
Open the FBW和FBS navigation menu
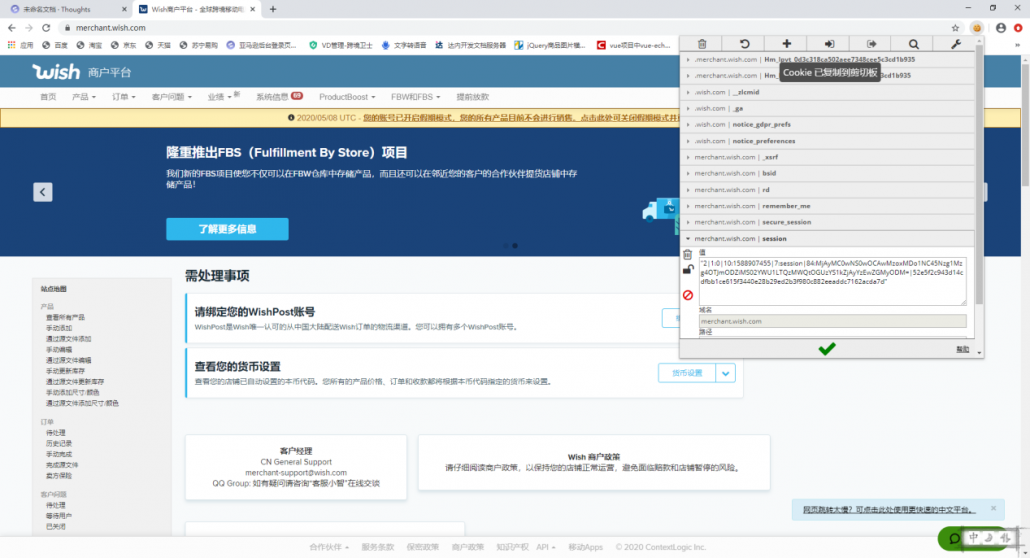pos(415,97)
